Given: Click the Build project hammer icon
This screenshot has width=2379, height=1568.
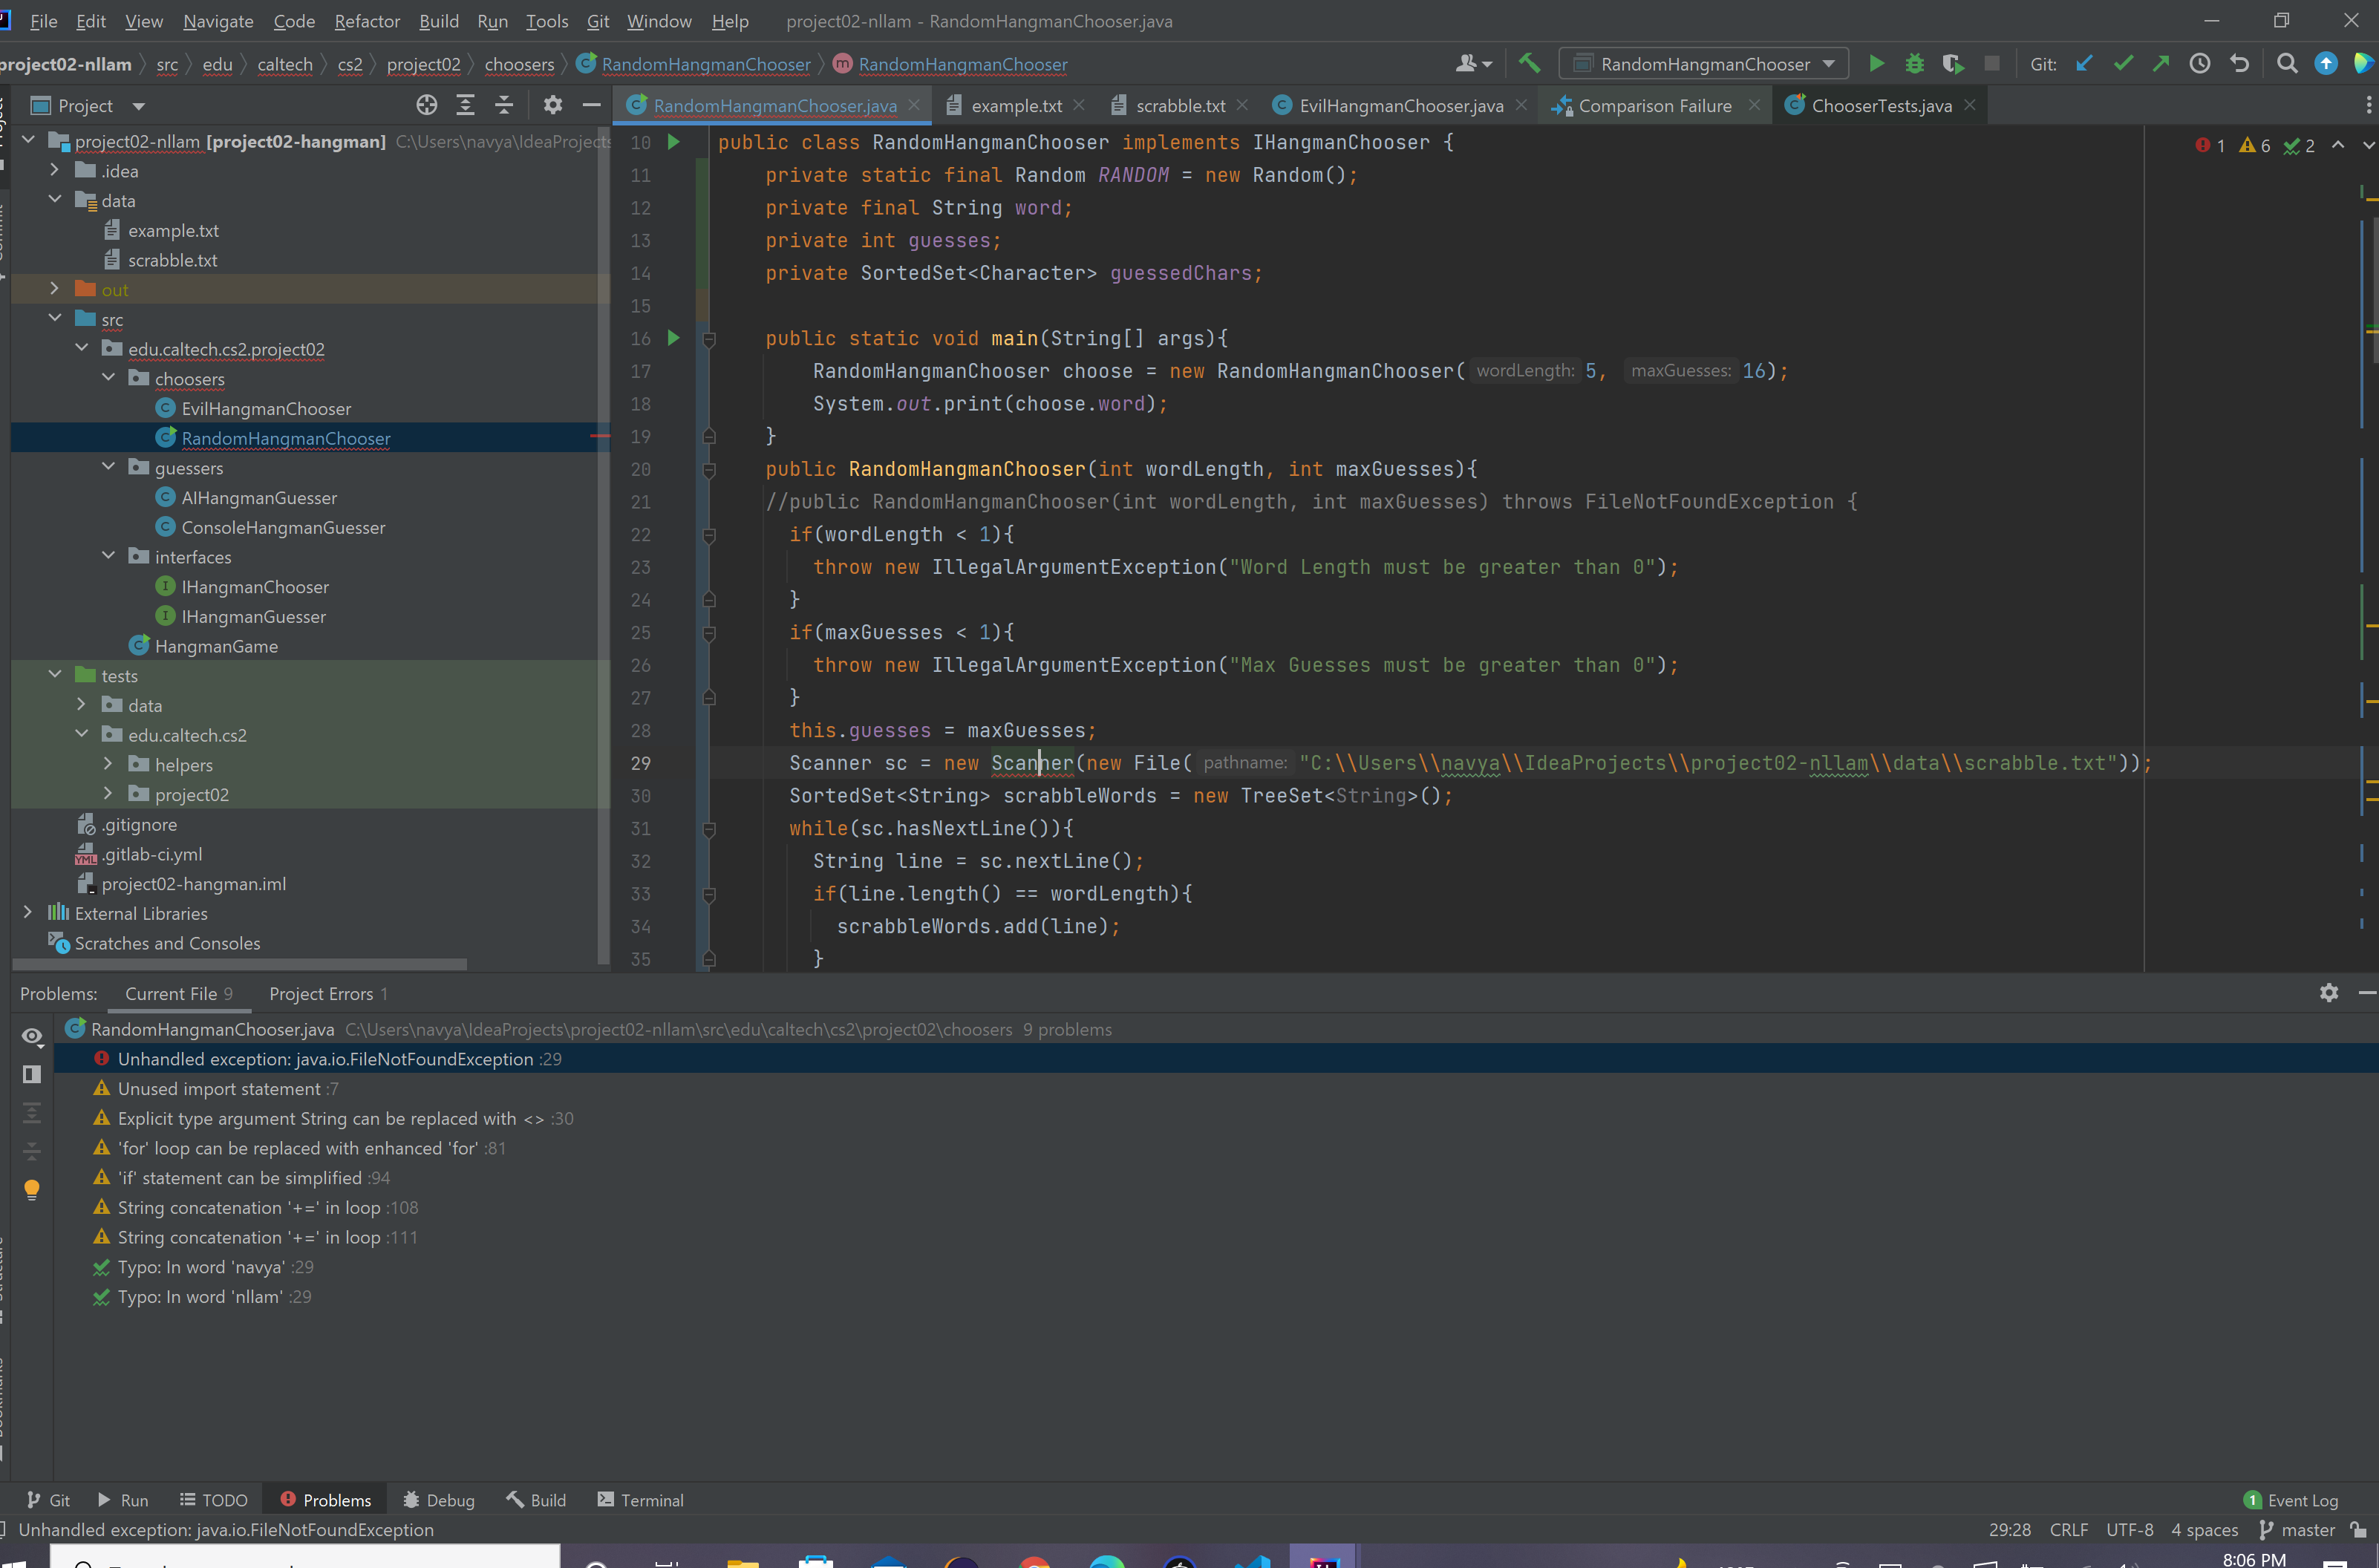Looking at the screenshot, I should 1529,63.
